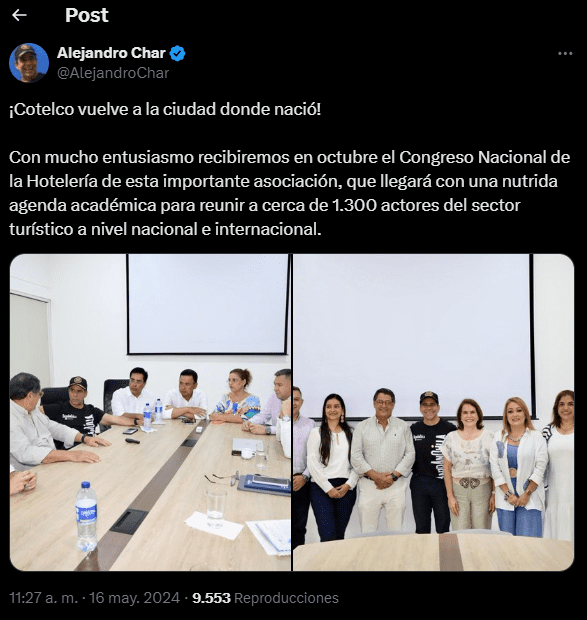The height and width of the screenshot is (620, 587).
Task: Click the '1.300 actores del sector' text
Action: pos(426,206)
